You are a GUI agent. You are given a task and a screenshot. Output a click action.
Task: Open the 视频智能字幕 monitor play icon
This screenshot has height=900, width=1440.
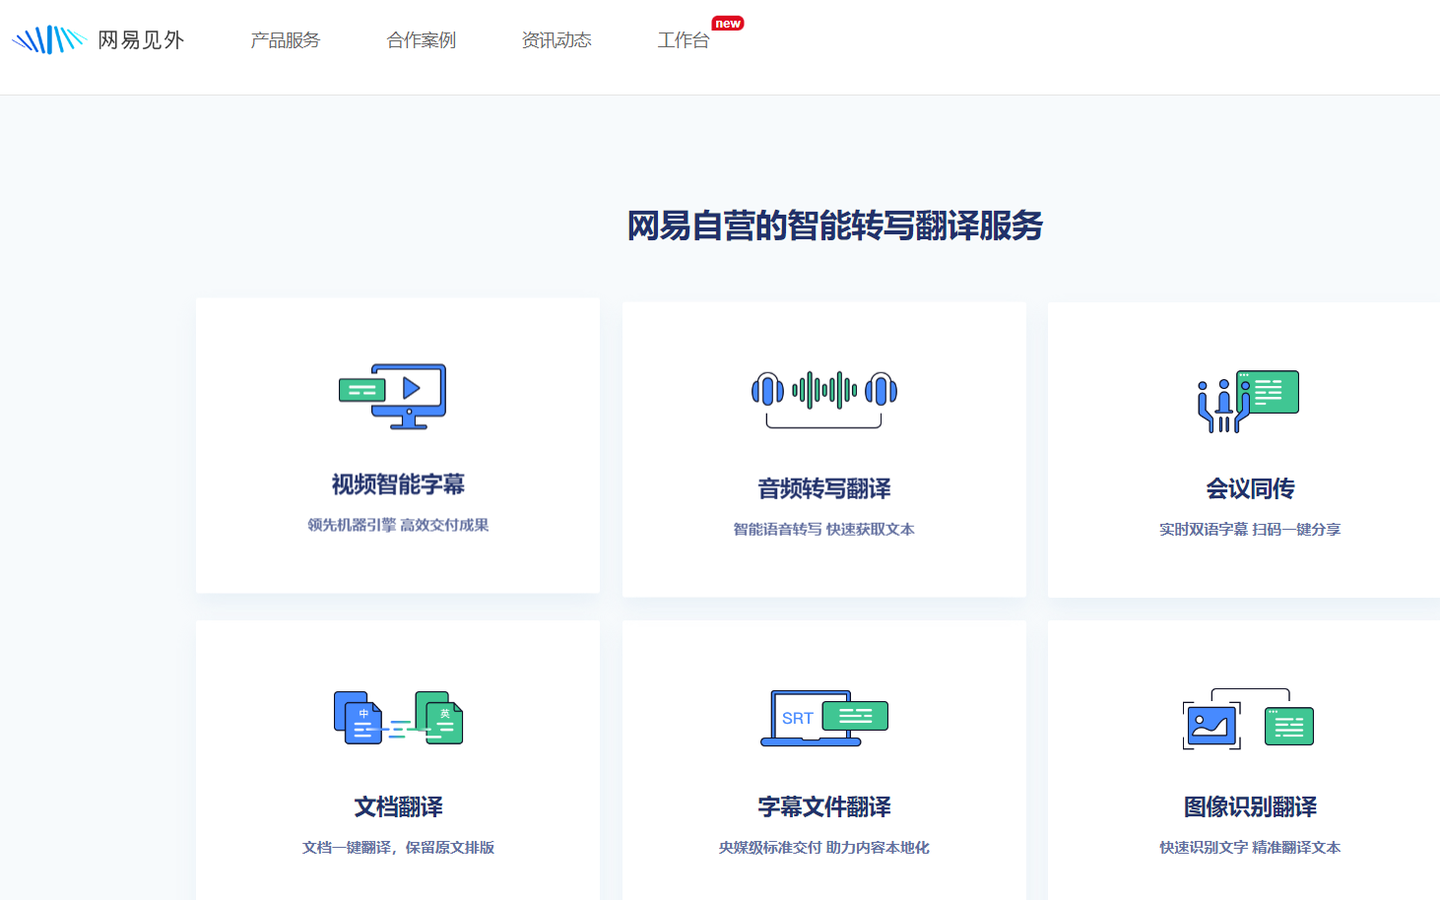(x=393, y=396)
